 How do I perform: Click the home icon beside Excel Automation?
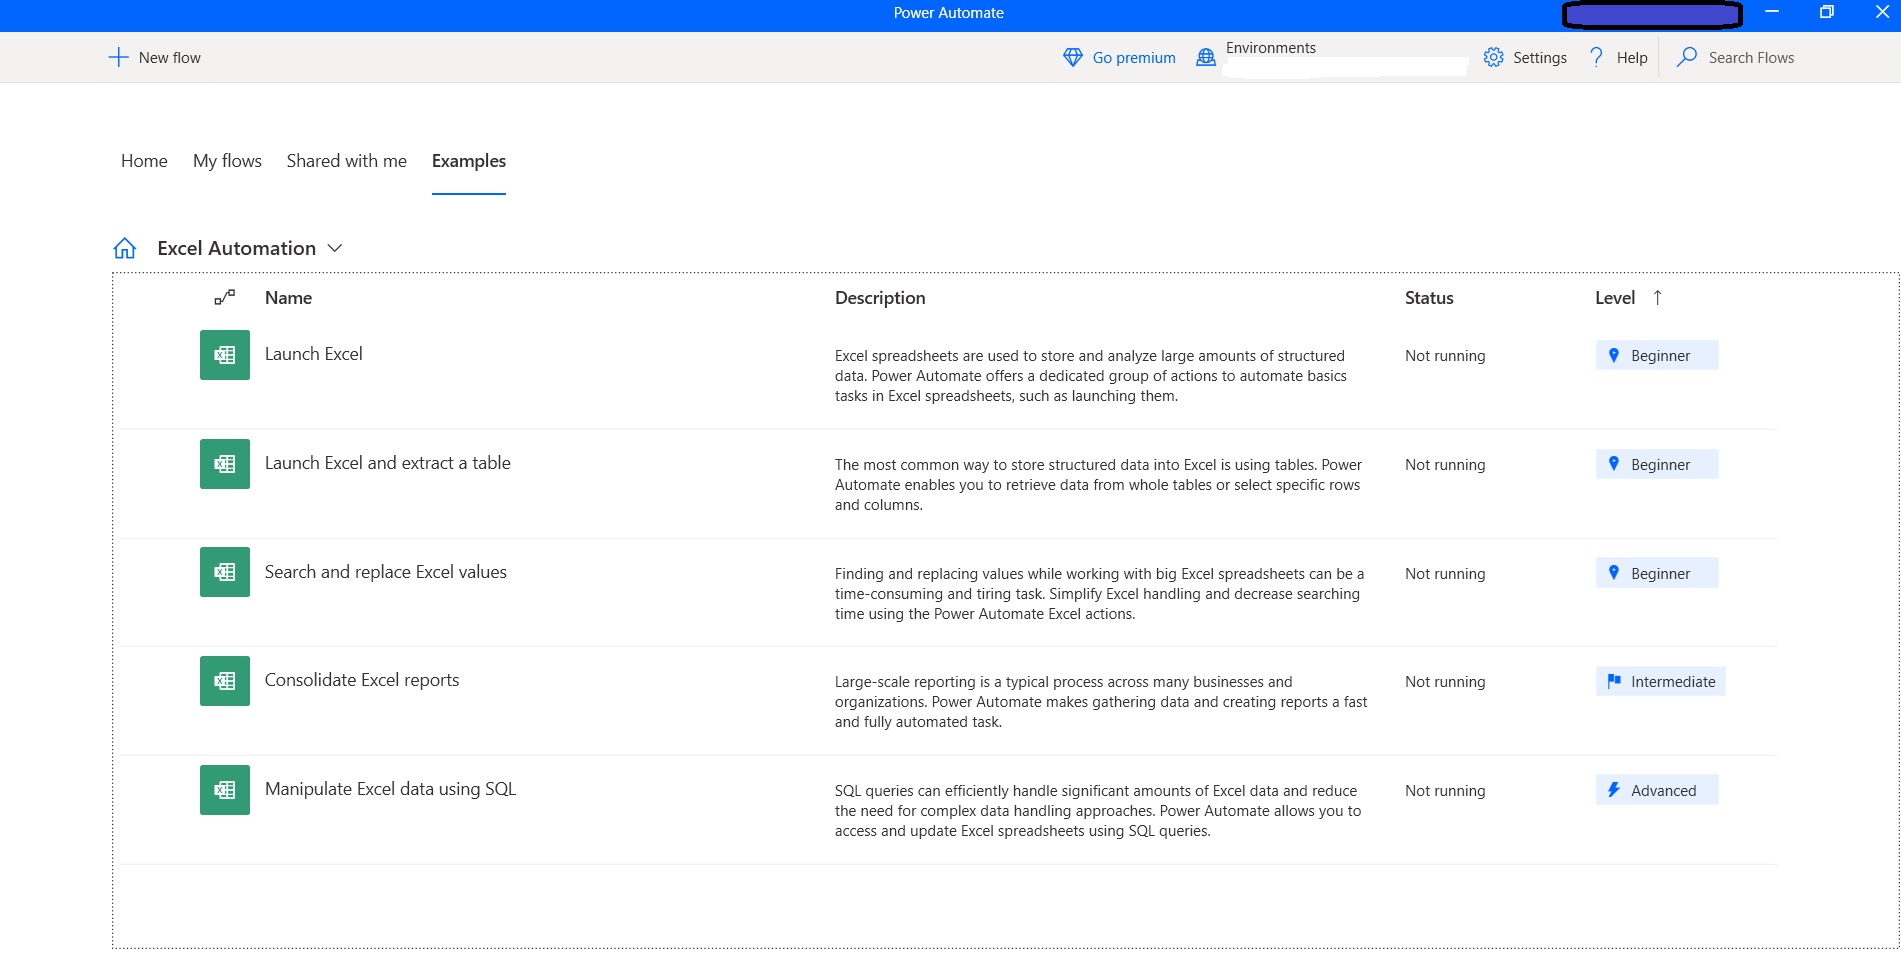tap(125, 248)
